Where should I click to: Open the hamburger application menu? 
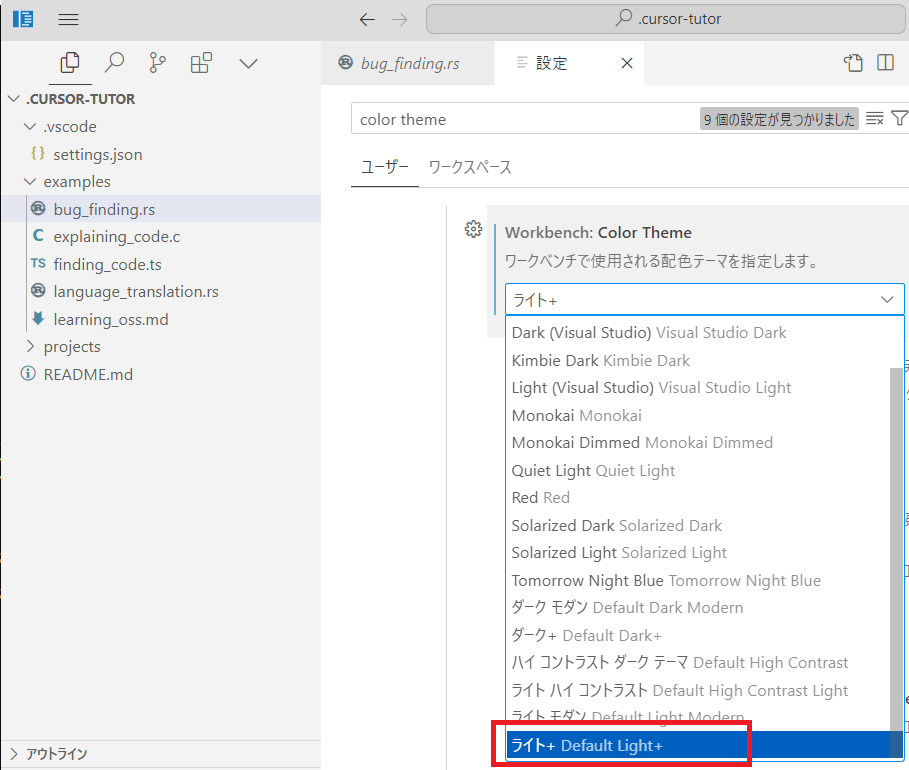[68, 19]
